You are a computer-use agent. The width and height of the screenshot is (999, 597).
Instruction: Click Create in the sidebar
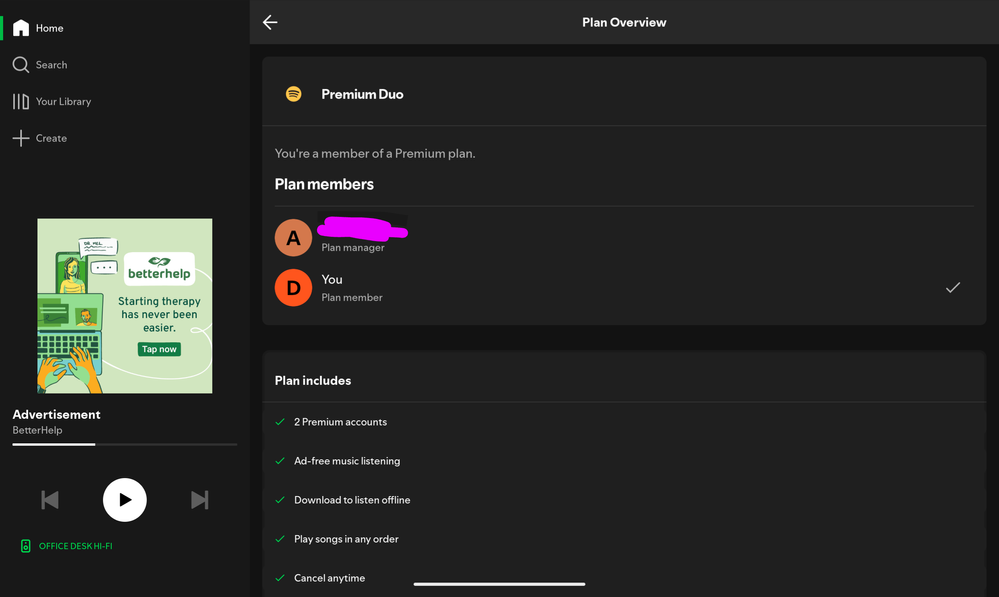click(x=40, y=138)
